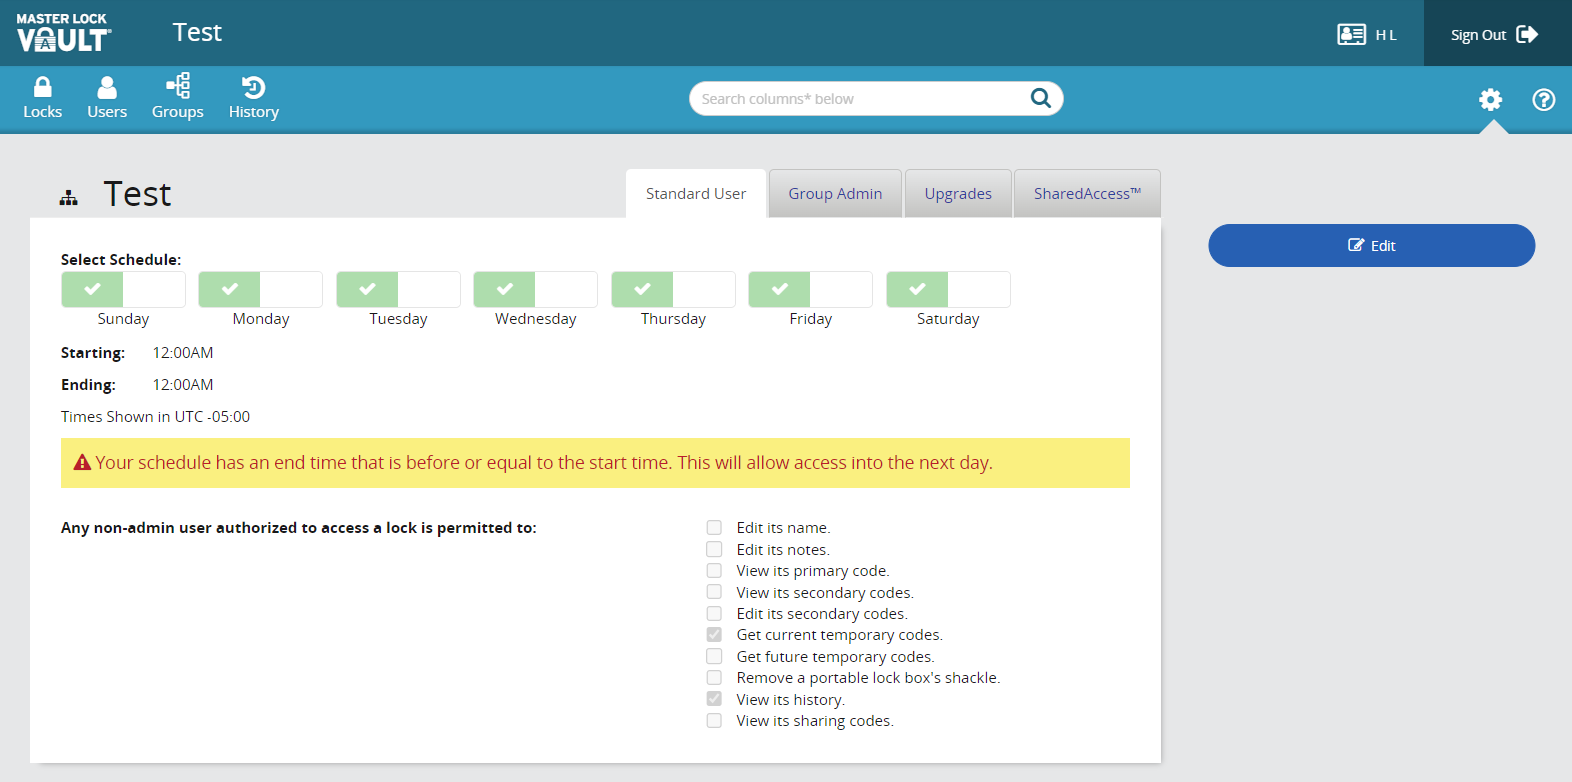Open the settings gear icon
This screenshot has height=782, width=1572.
tap(1490, 99)
